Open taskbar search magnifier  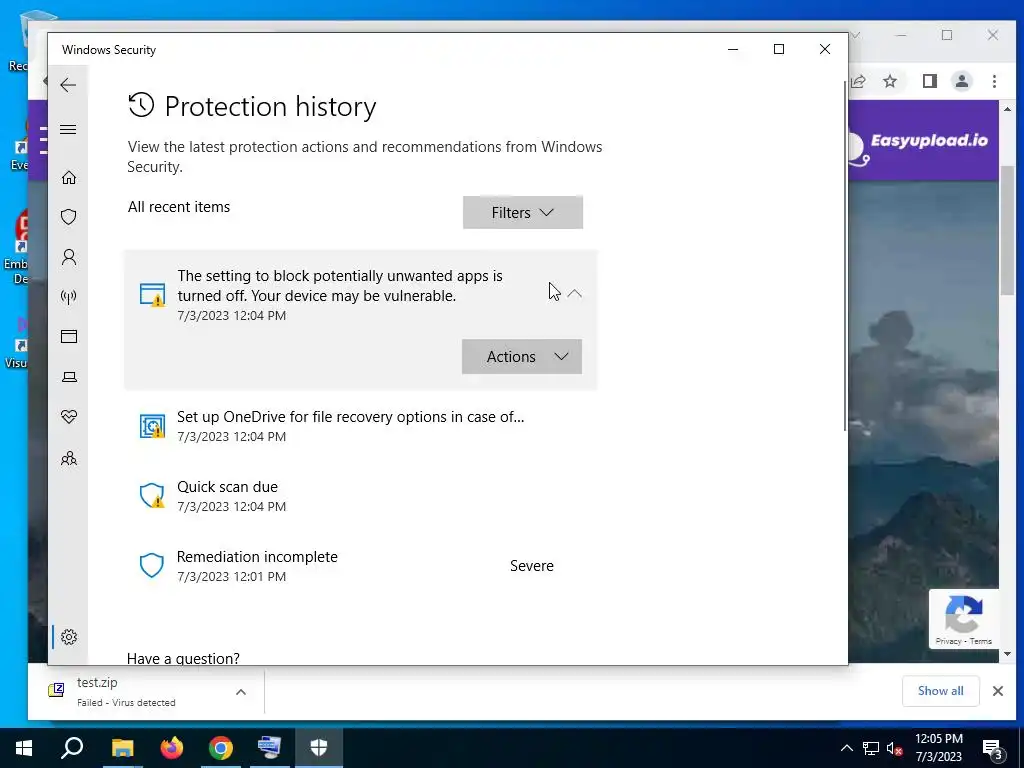coord(72,748)
